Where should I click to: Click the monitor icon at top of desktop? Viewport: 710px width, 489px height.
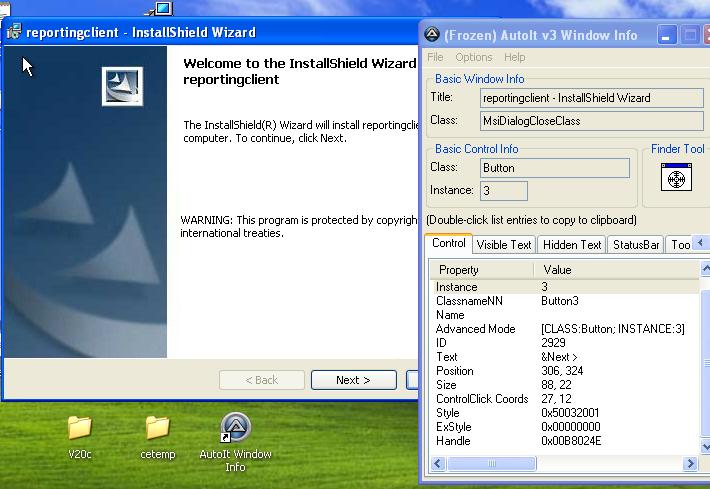tap(161, 8)
